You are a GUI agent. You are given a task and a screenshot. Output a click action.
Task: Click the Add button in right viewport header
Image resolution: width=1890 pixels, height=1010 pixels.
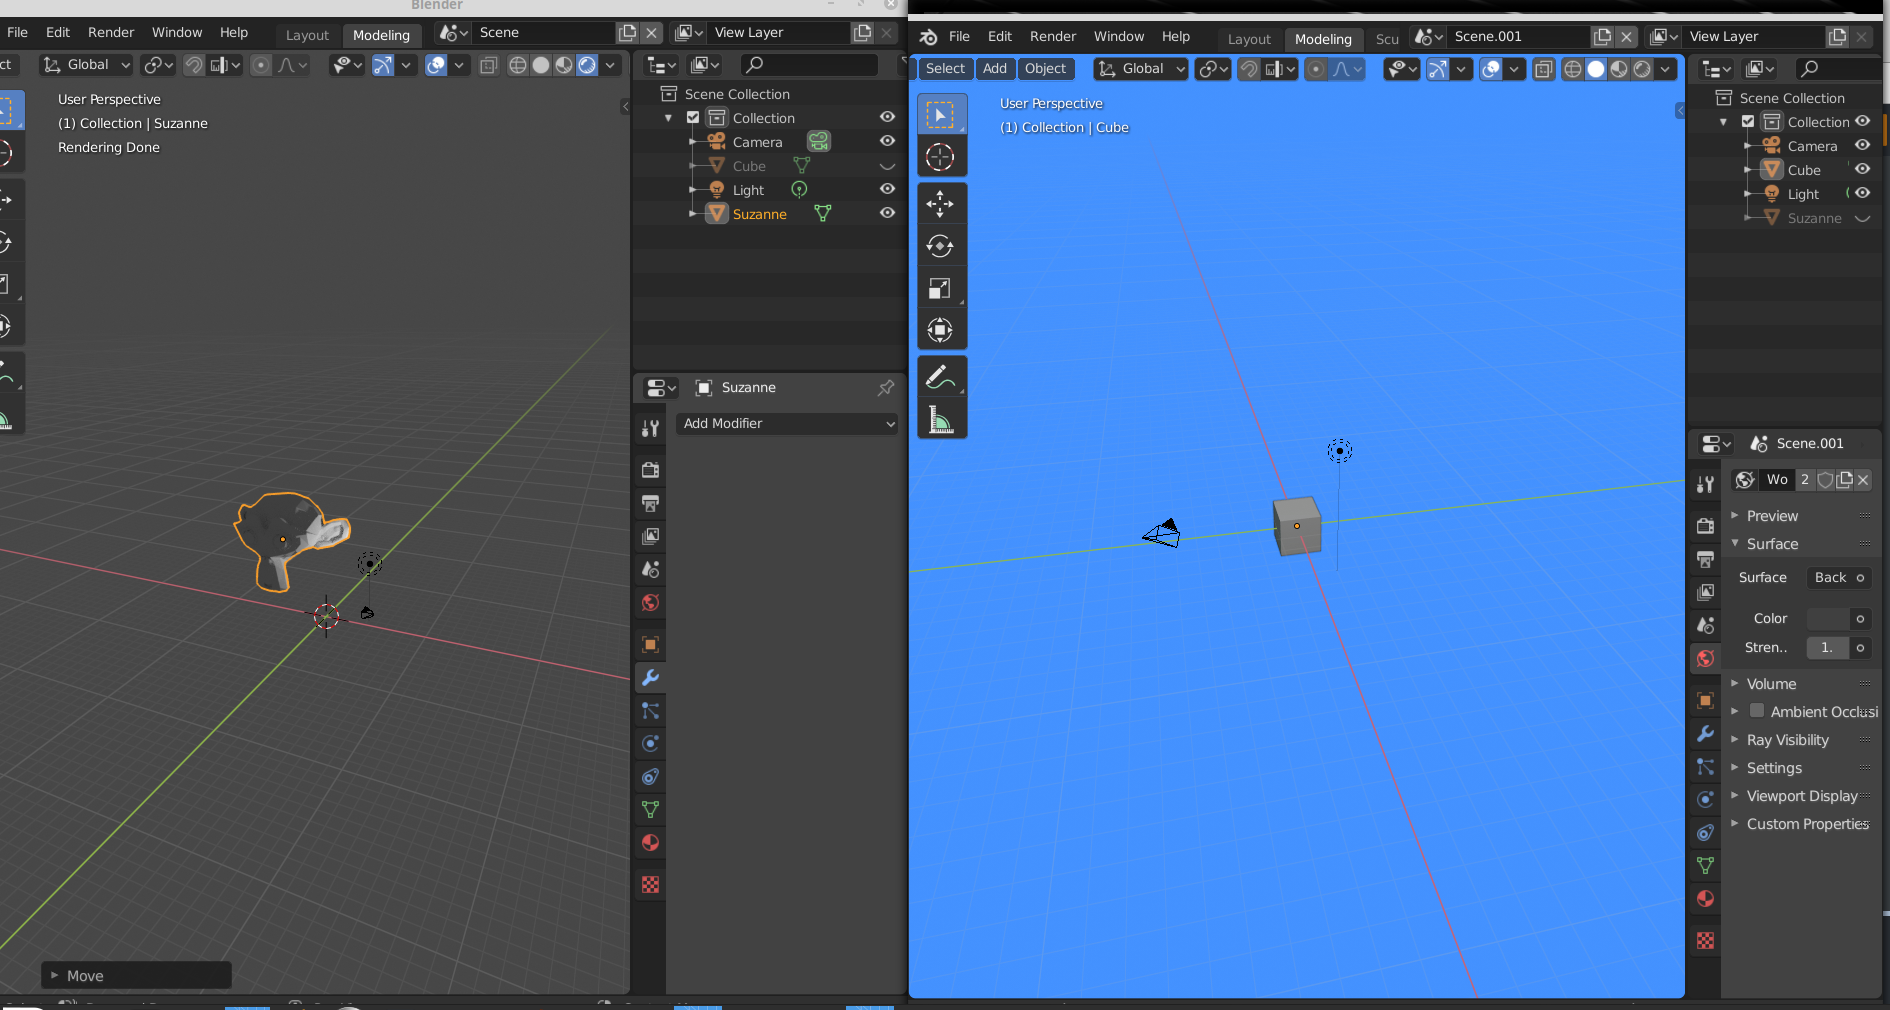(x=995, y=69)
